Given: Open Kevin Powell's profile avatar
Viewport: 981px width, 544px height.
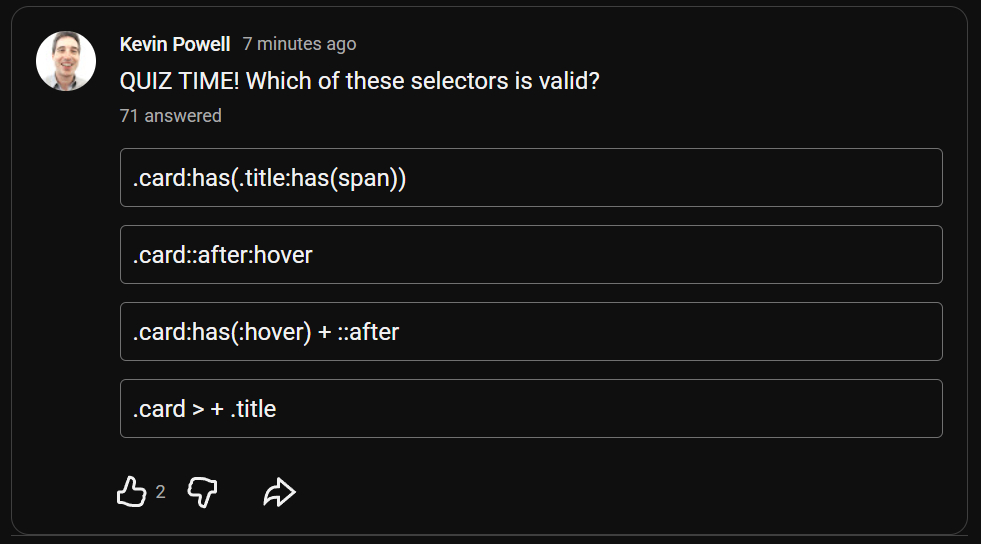Looking at the screenshot, I should 66,61.
